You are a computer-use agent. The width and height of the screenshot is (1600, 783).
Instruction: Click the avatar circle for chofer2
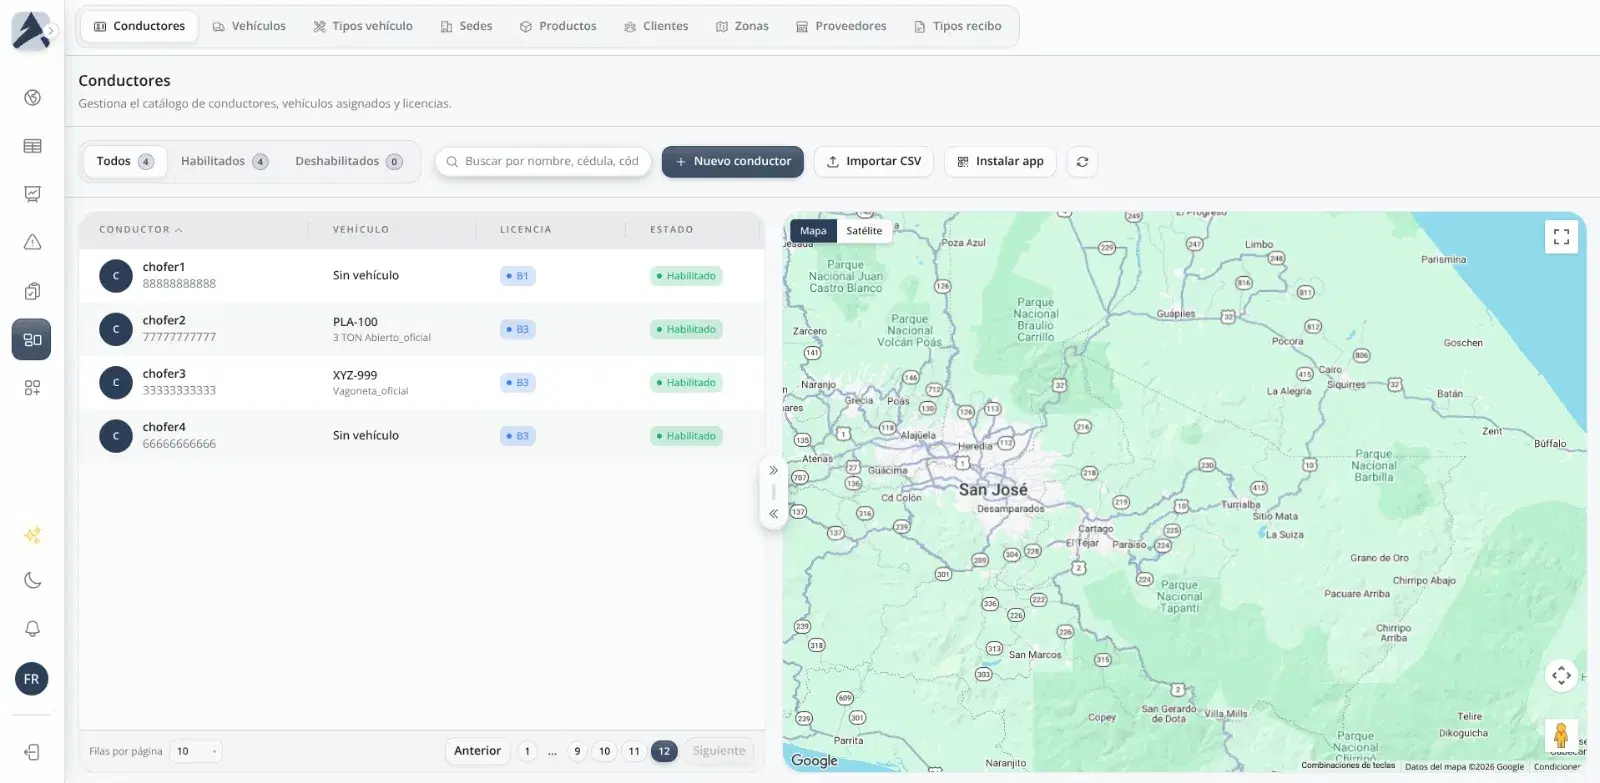point(116,329)
